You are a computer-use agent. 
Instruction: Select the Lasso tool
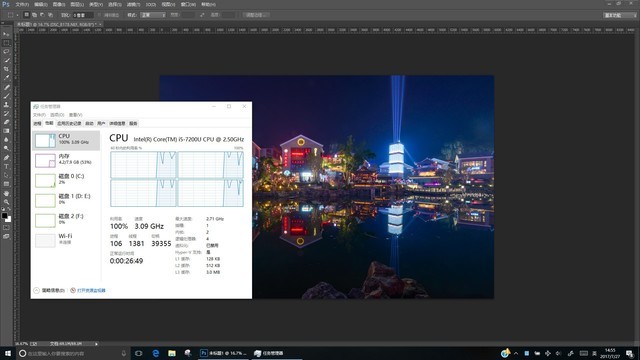tap(6, 52)
